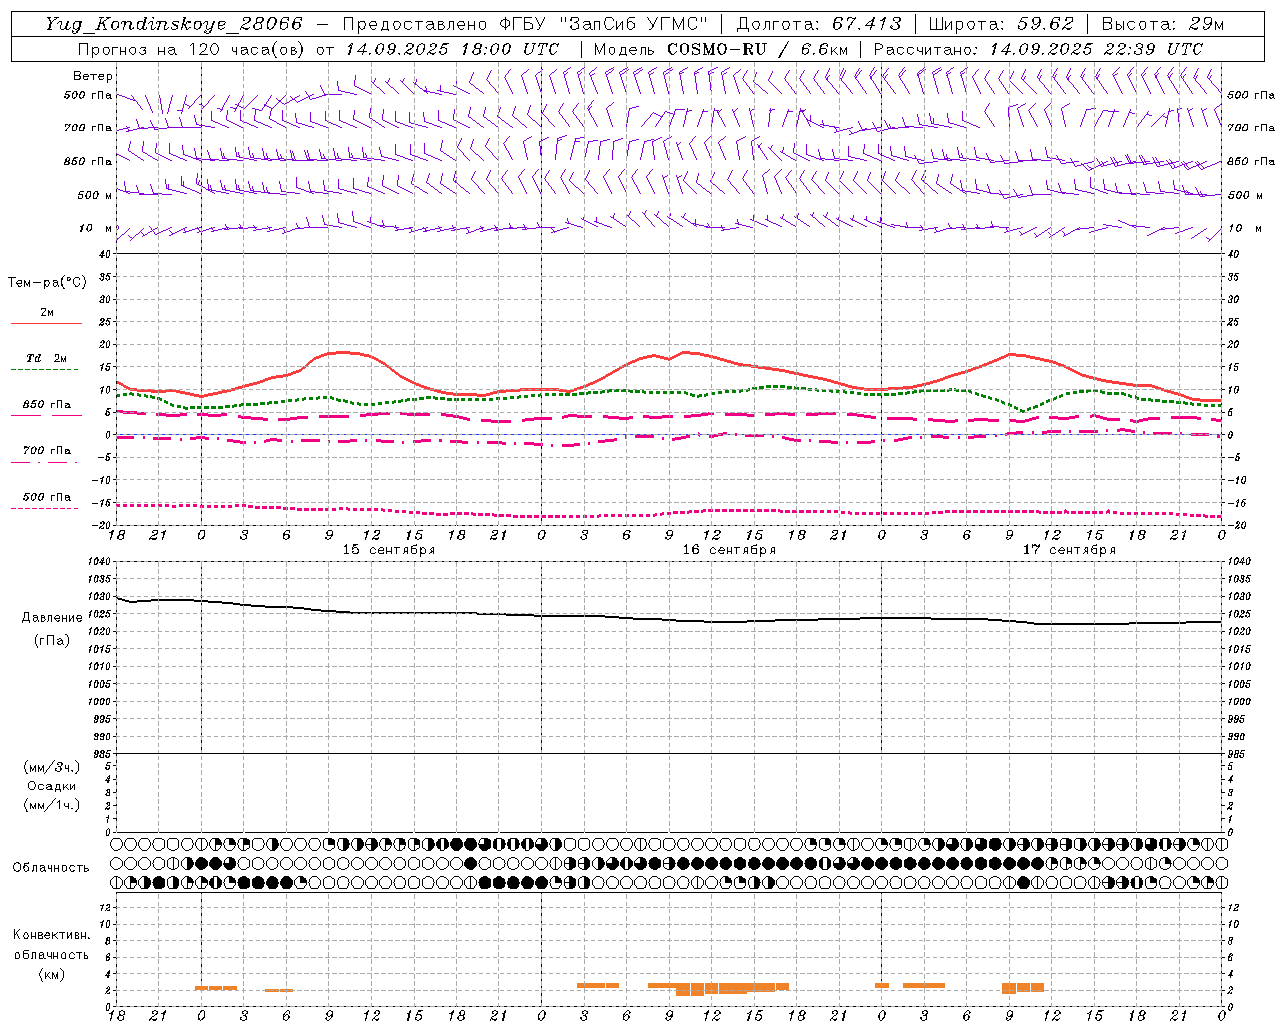Click 'Прогноз на 120 часа(ов)' forecast text
Viewport: 1280px width, 1024px height.
point(193,49)
